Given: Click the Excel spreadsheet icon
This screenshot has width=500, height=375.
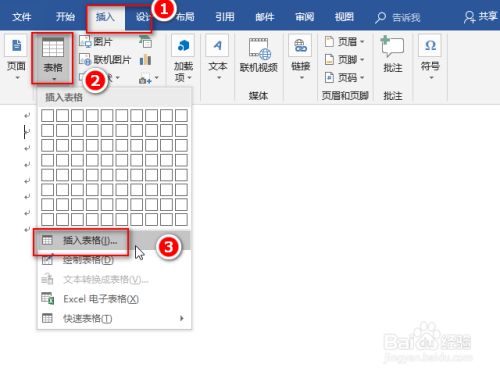Looking at the screenshot, I should 47,298.
